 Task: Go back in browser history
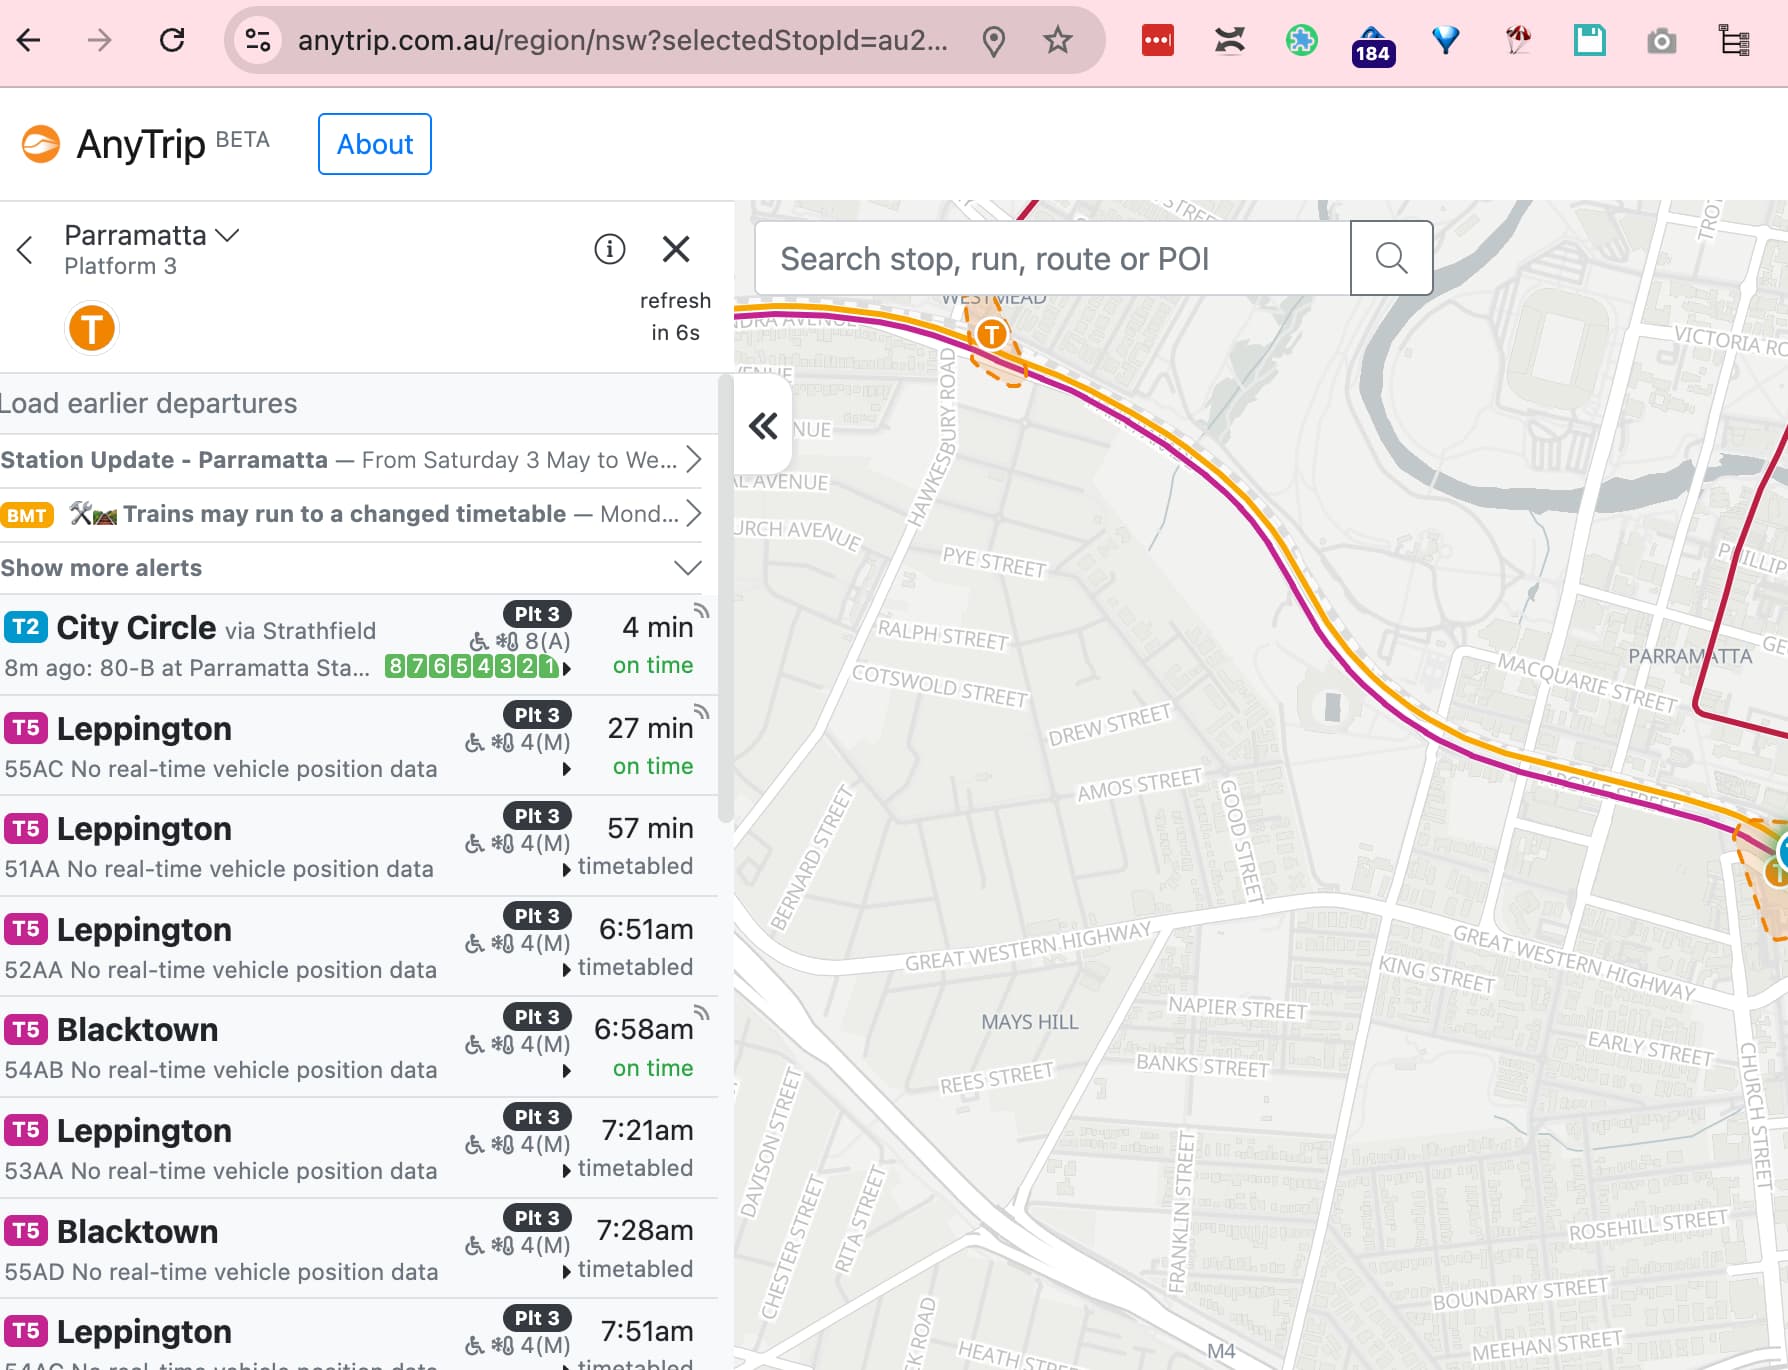pyautogui.click(x=29, y=40)
